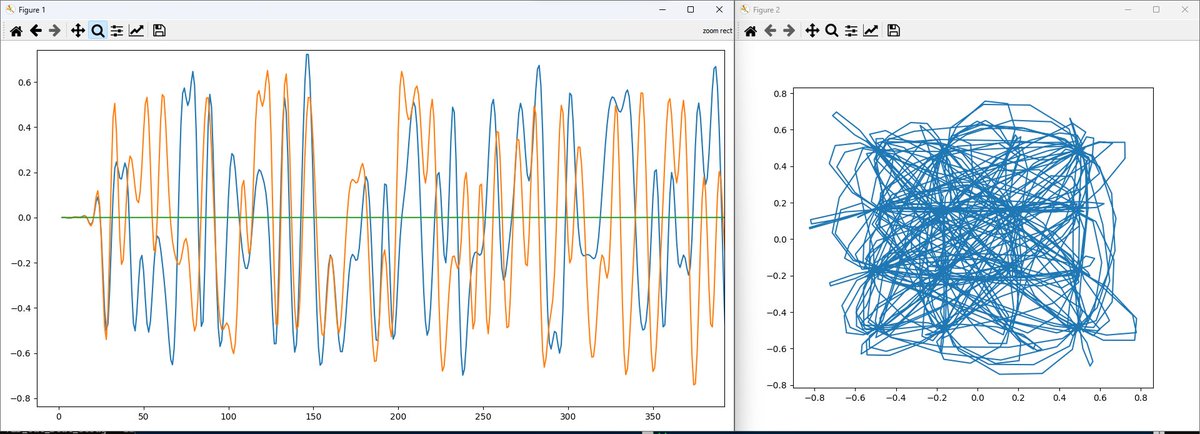
Task: Click the green zero line in Figure 1 plot
Action: [x=400, y=217]
